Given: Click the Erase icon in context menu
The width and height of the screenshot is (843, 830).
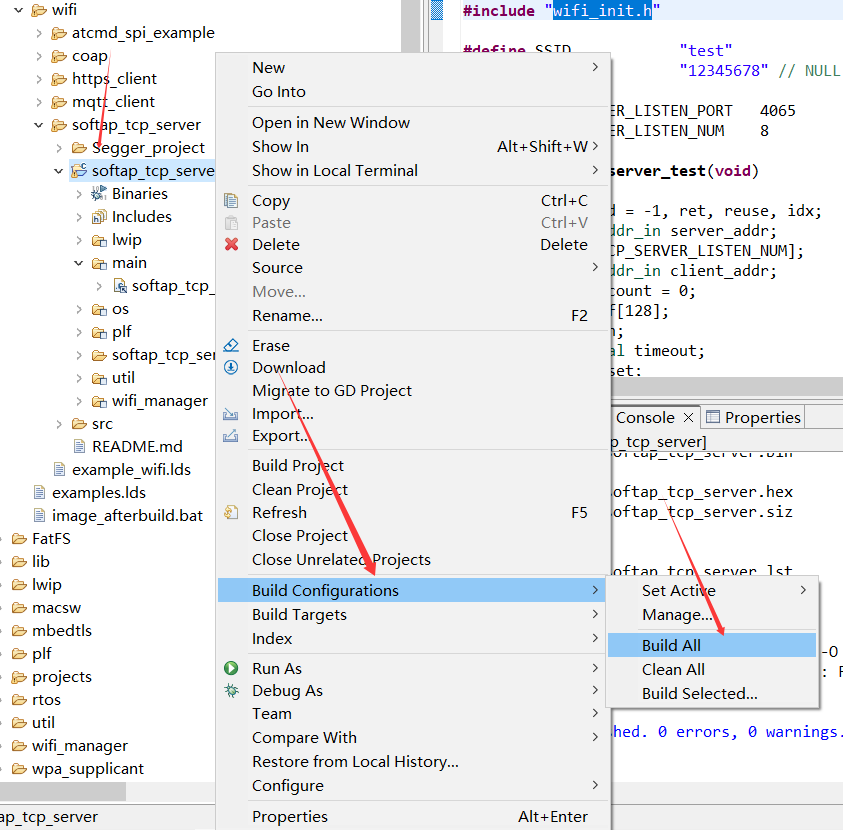Looking at the screenshot, I should 232,346.
